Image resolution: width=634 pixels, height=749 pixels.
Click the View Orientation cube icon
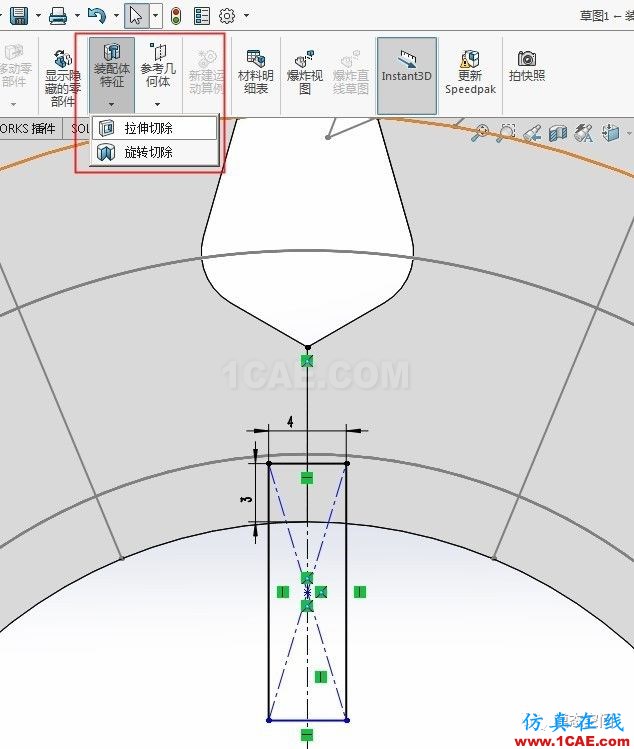click(610, 132)
